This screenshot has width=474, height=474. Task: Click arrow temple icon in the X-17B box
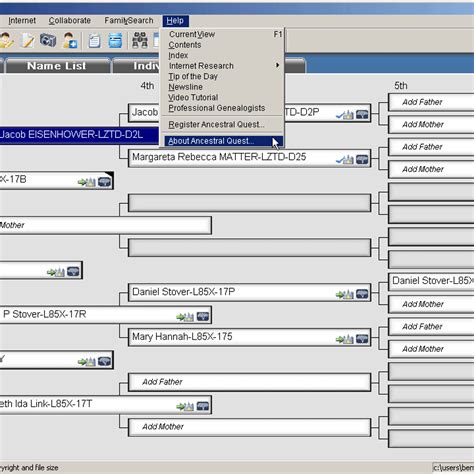[87, 182]
